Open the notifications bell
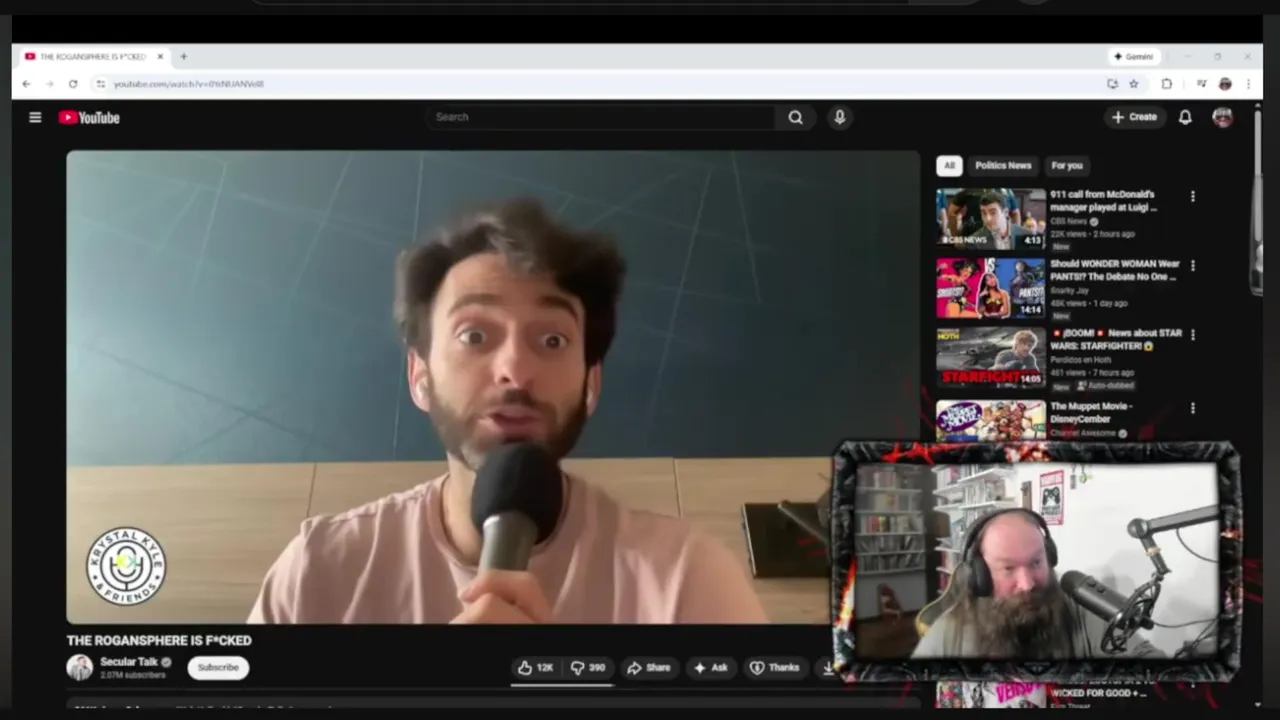This screenshot has width=1280, height=720. pos(1185,117)
